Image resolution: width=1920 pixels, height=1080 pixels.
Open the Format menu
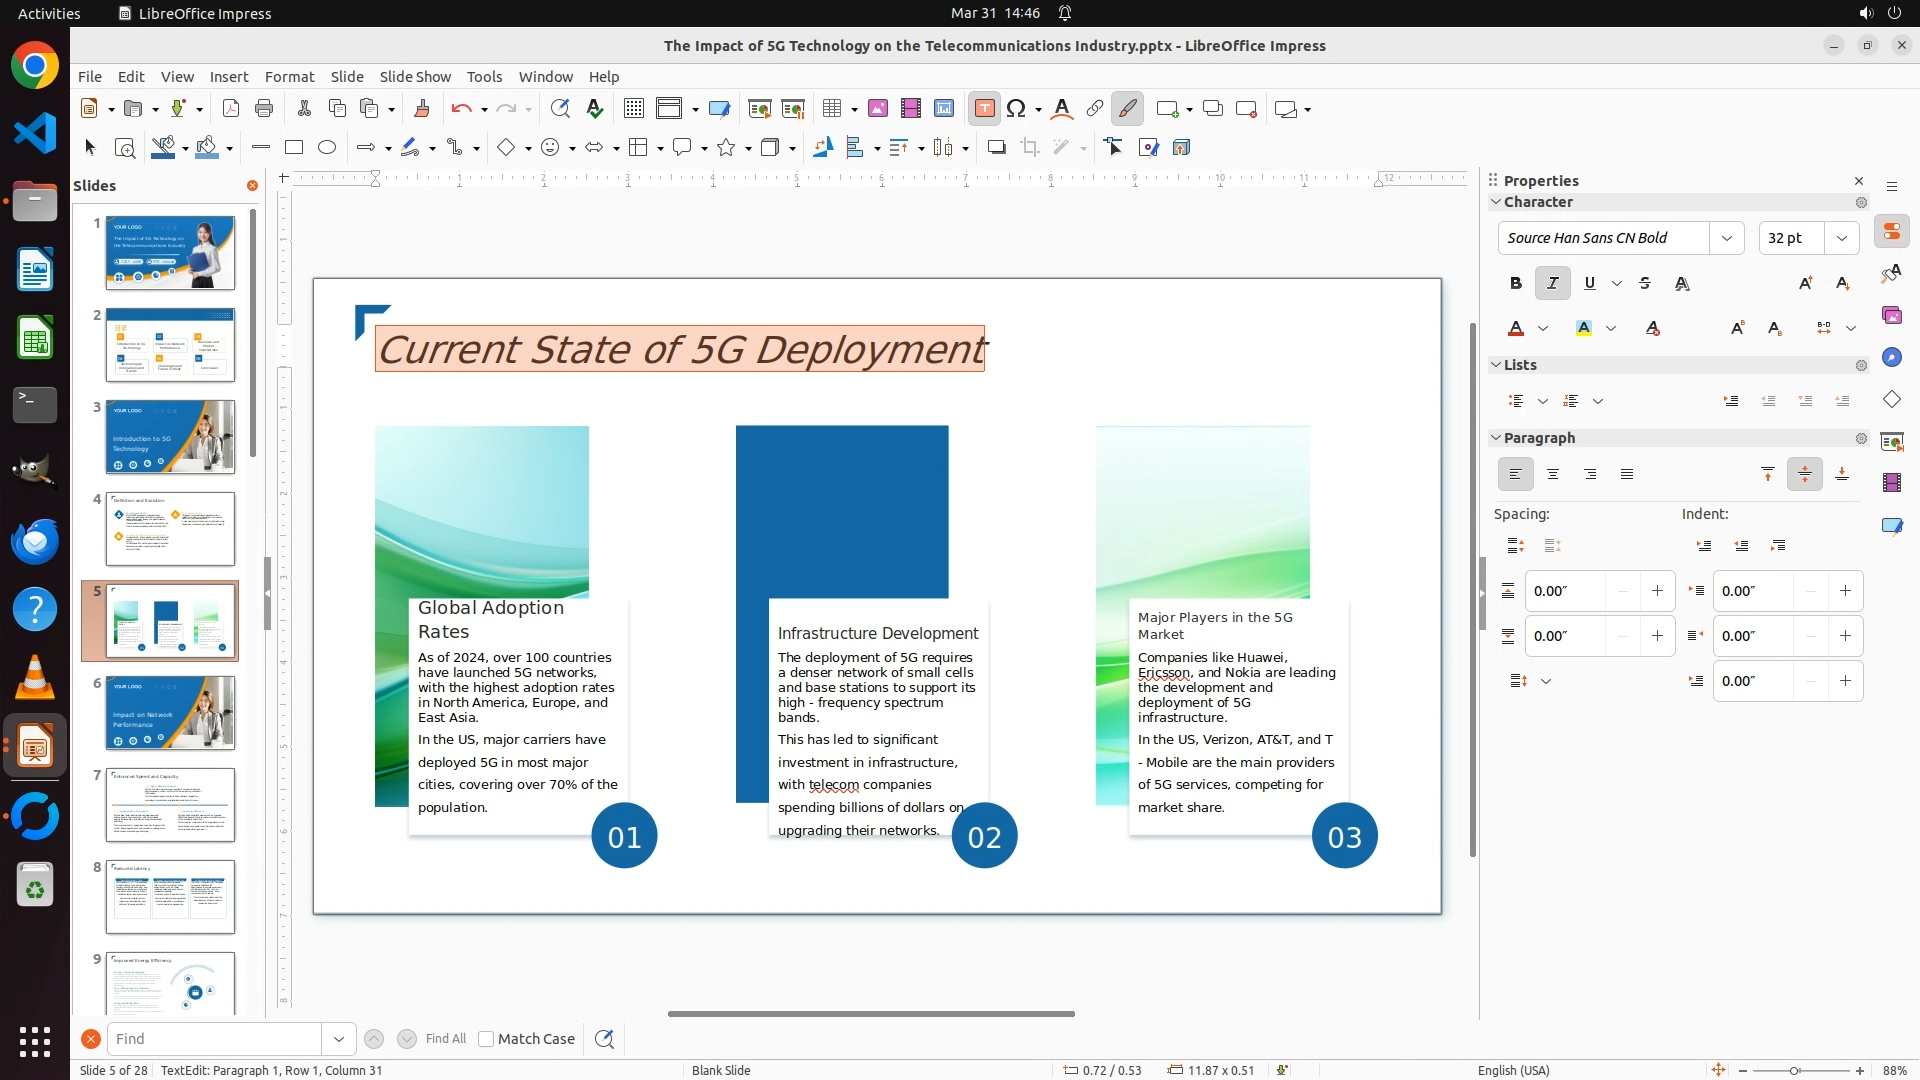coord(289,77)
